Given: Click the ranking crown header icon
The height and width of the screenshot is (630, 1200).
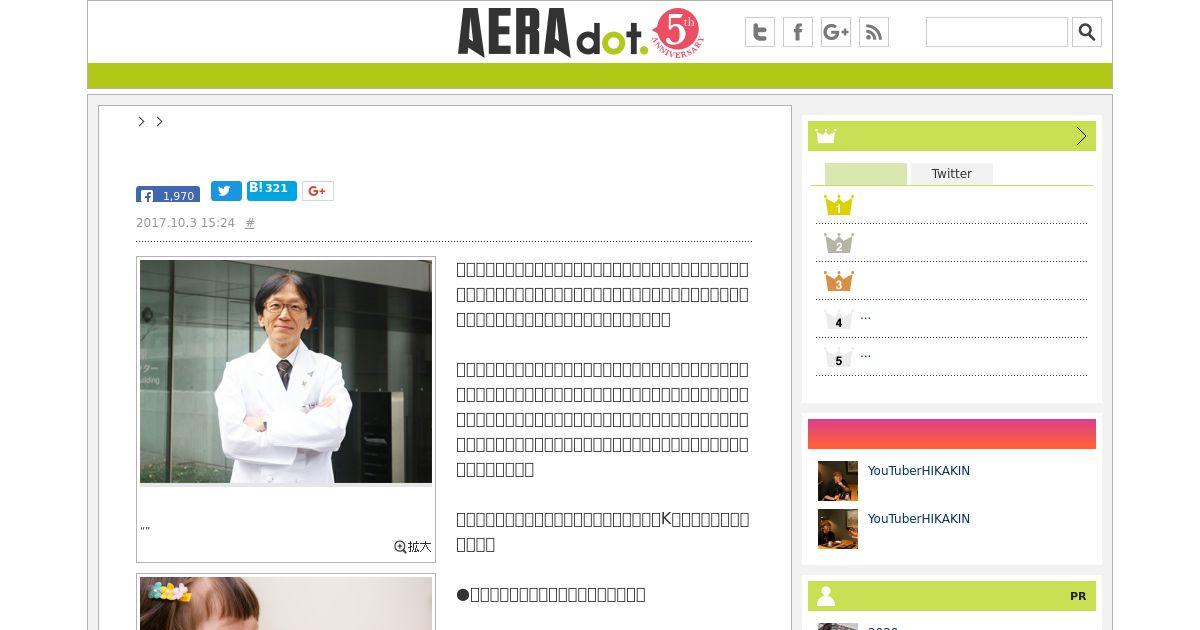Looking at the screenshot, I should point(825,136).
